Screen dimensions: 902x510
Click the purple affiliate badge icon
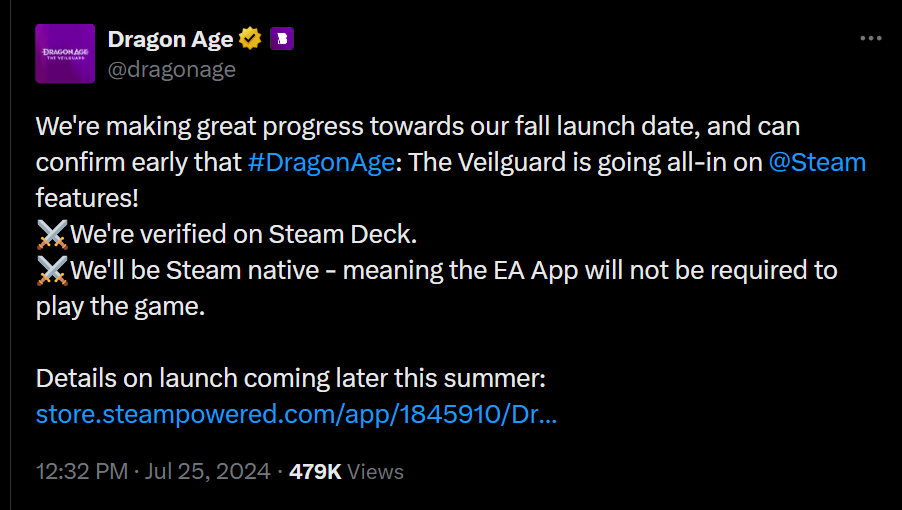coord(282,39)
